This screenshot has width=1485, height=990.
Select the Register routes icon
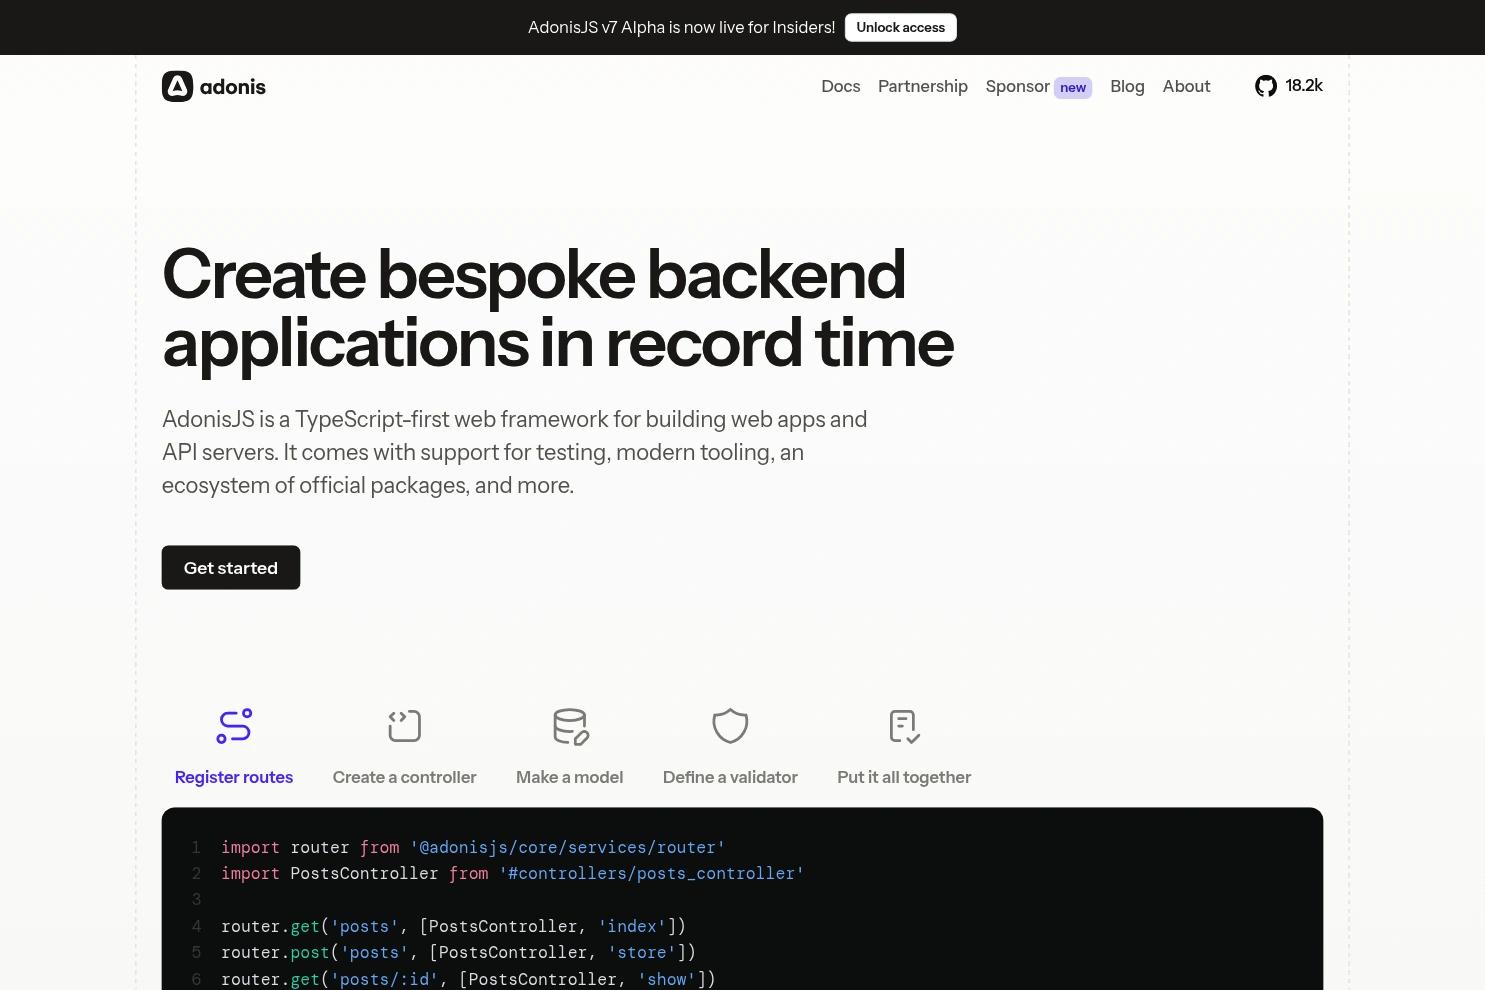234,726
